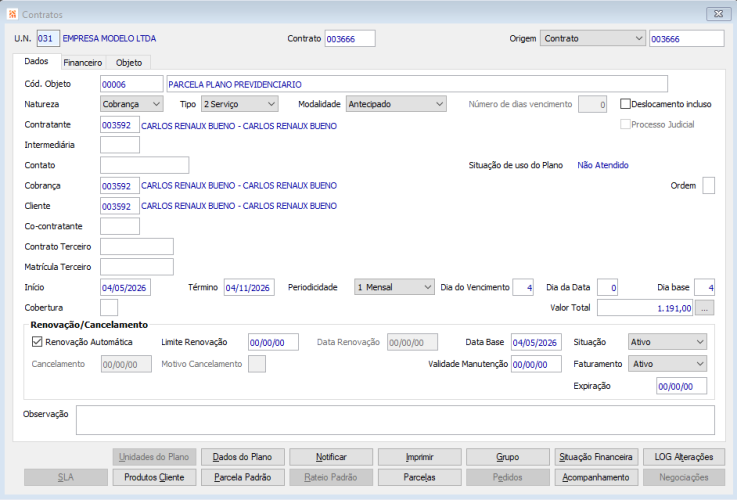This screenshot has height=500, width=737.
Task: Close the Contratos window
Action: click(x=718, y=14)
